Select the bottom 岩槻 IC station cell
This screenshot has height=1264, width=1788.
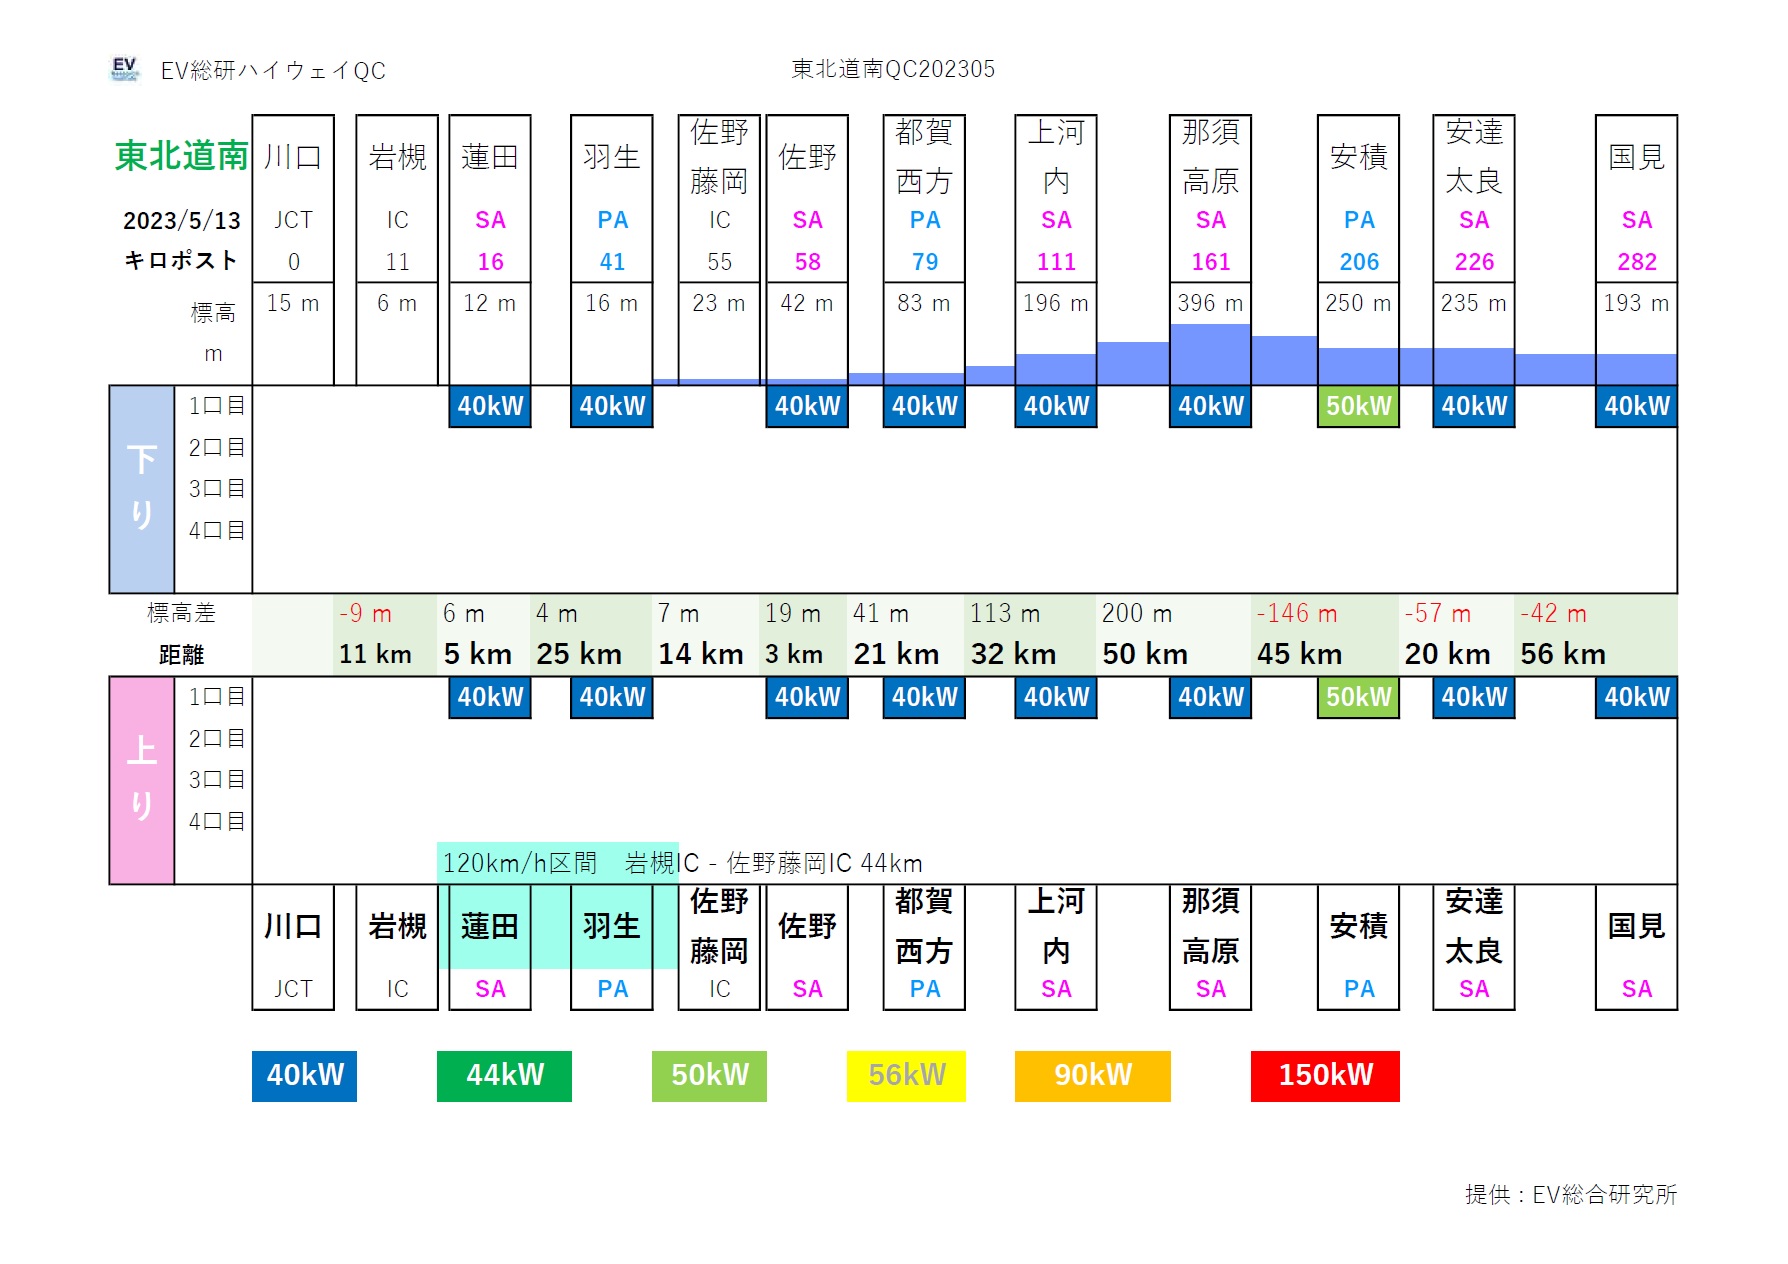(397, 947)
